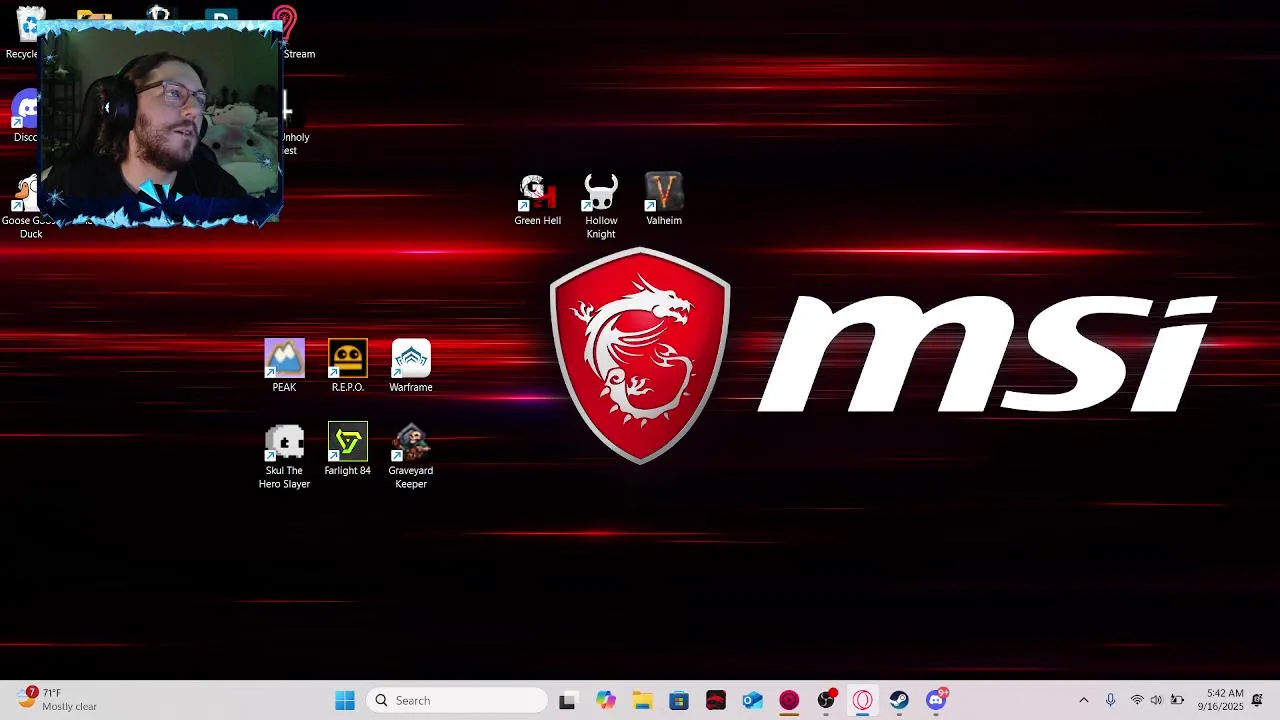Open Wi-Fi network settings in tray
Viewport: 1280px width, 720px height.
pos(1137,701)
